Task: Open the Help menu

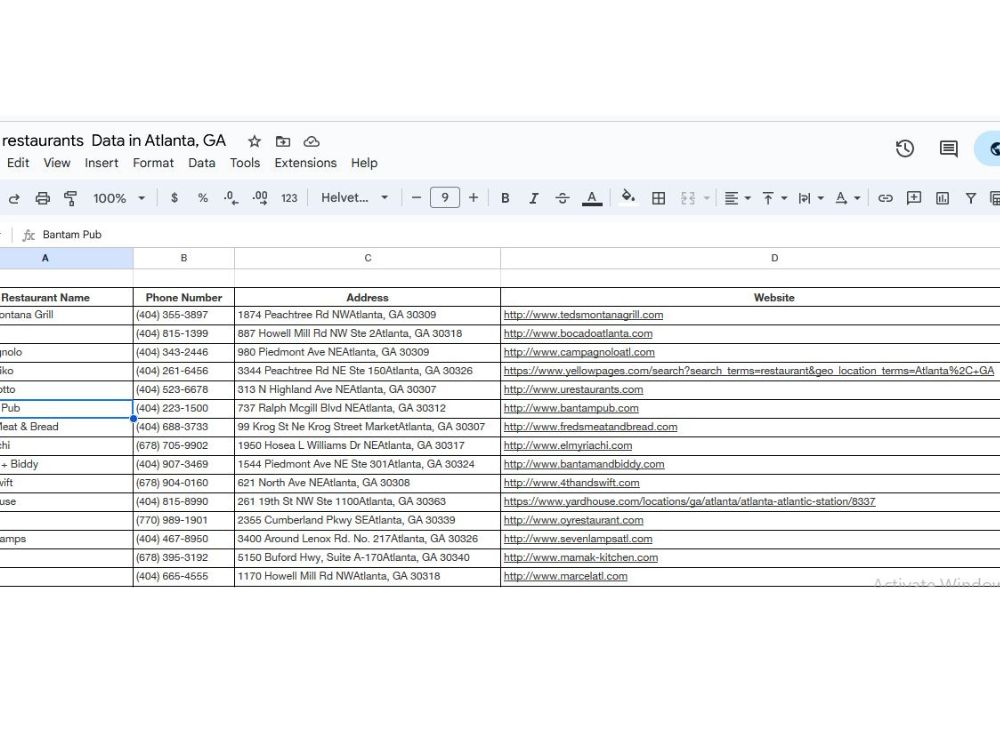Action: (364, 163)
